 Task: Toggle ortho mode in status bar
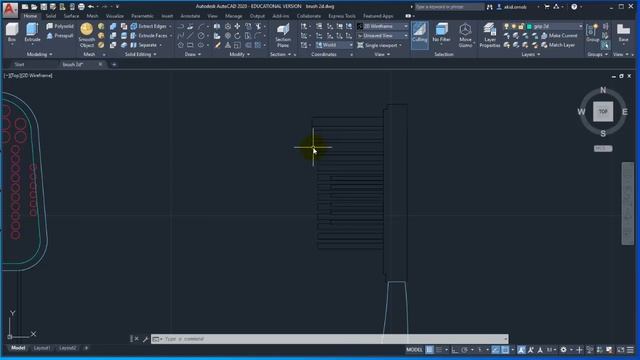(455, 350)
